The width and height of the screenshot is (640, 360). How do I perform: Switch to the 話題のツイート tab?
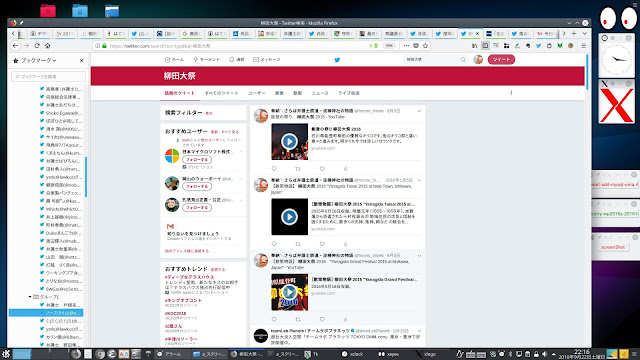point(180,93)
